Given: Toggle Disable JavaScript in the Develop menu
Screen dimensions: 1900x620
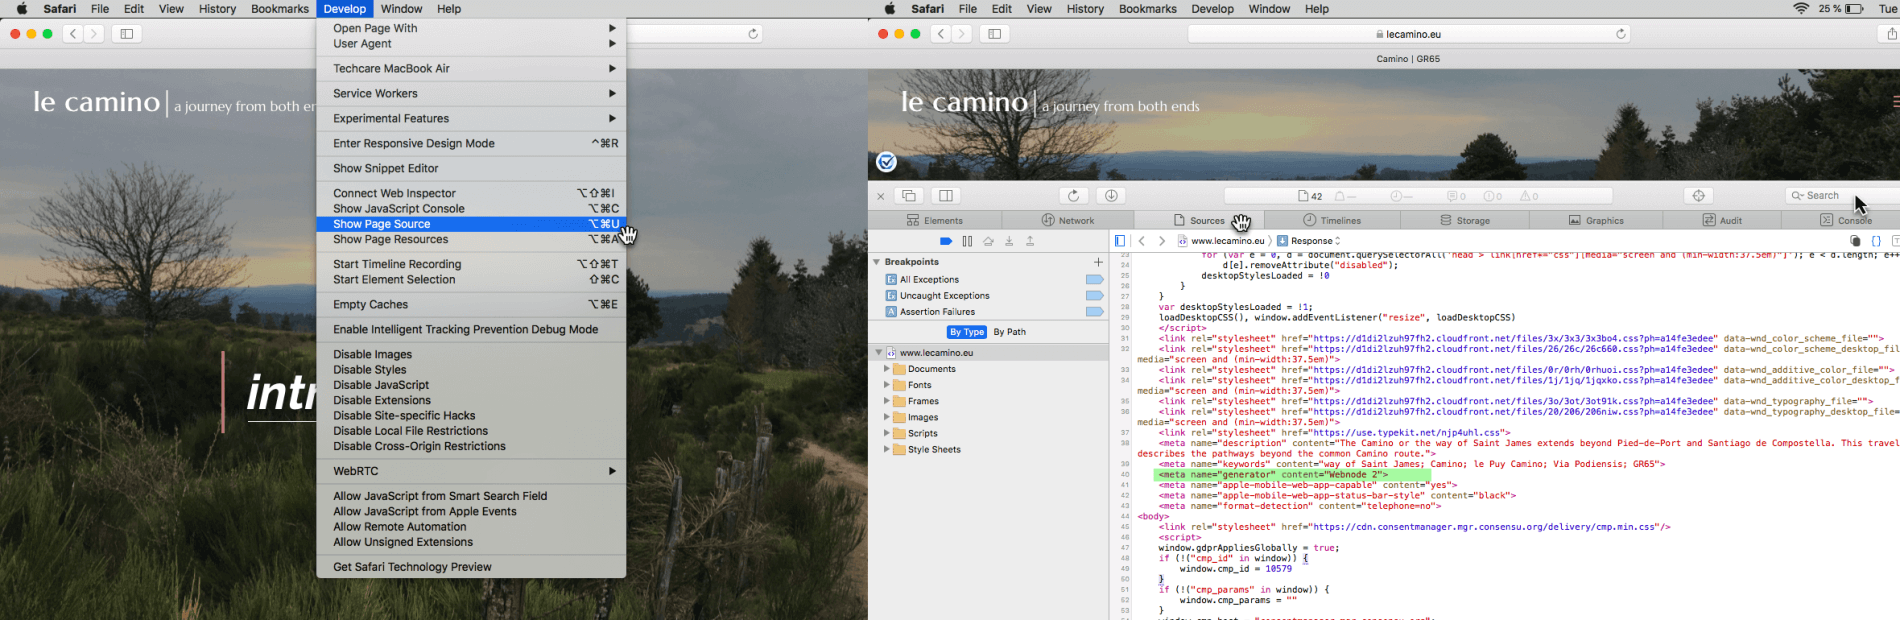Looking at the screenshot, I should point(471,385).
